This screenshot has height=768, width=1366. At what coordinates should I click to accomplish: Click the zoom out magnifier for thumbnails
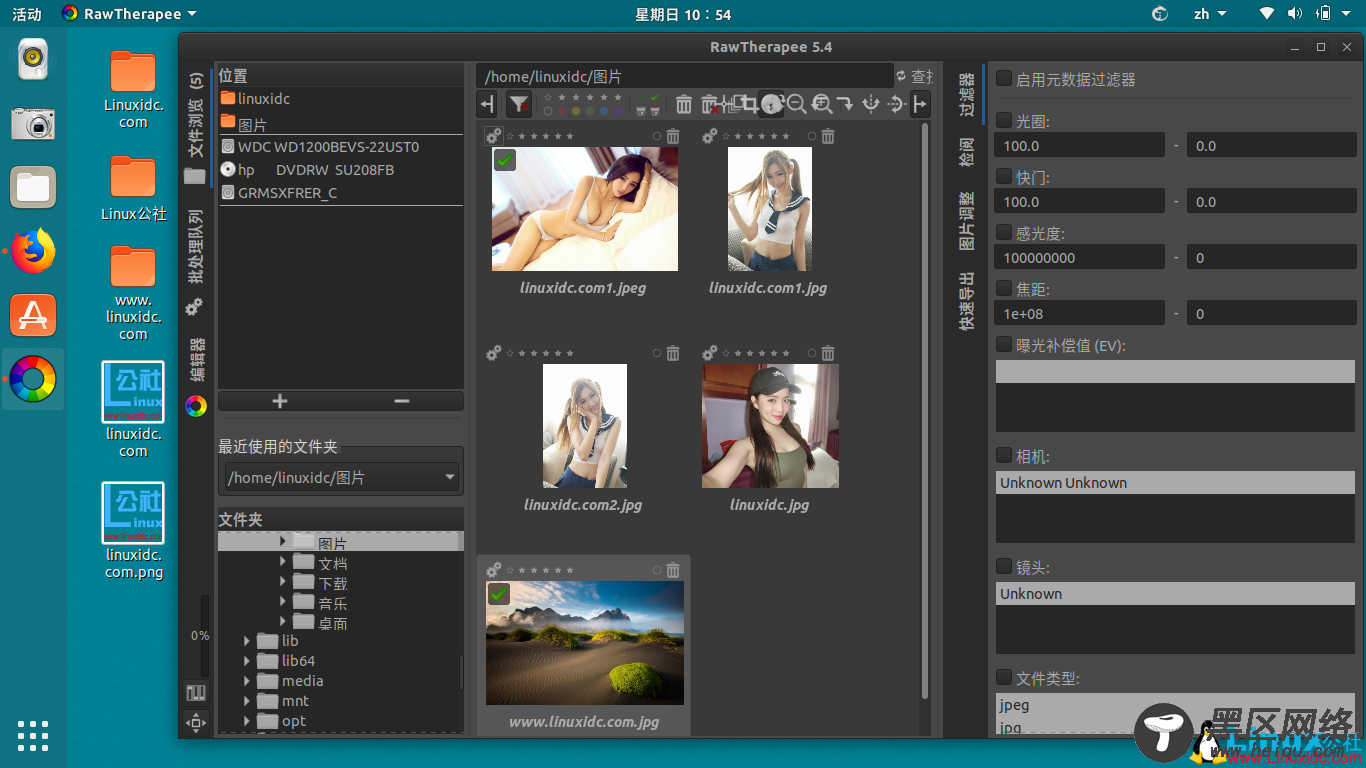click(x=796, y=104)
